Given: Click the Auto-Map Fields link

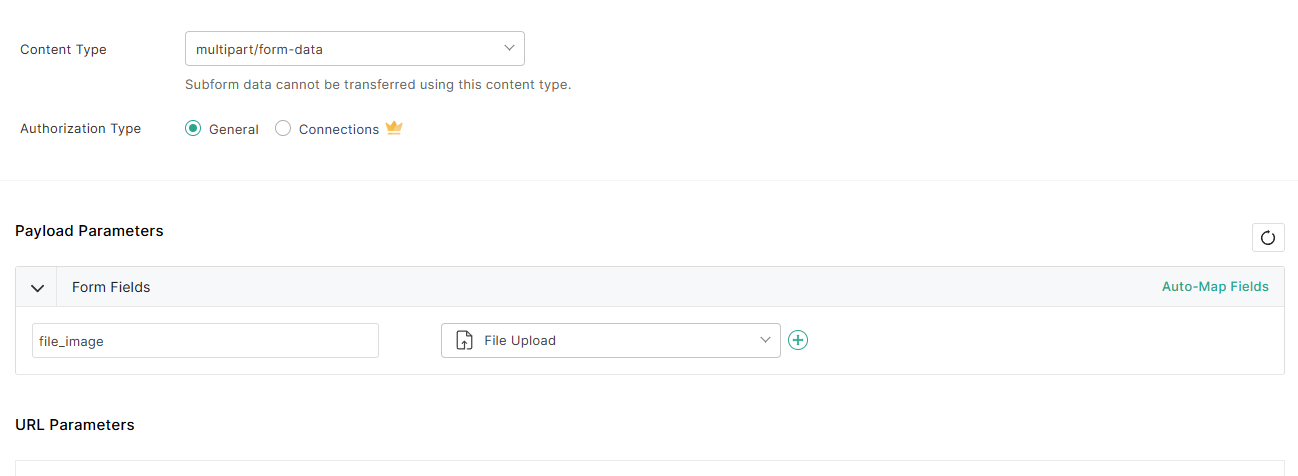Looking at the screenshot, I should (1215, 287).
